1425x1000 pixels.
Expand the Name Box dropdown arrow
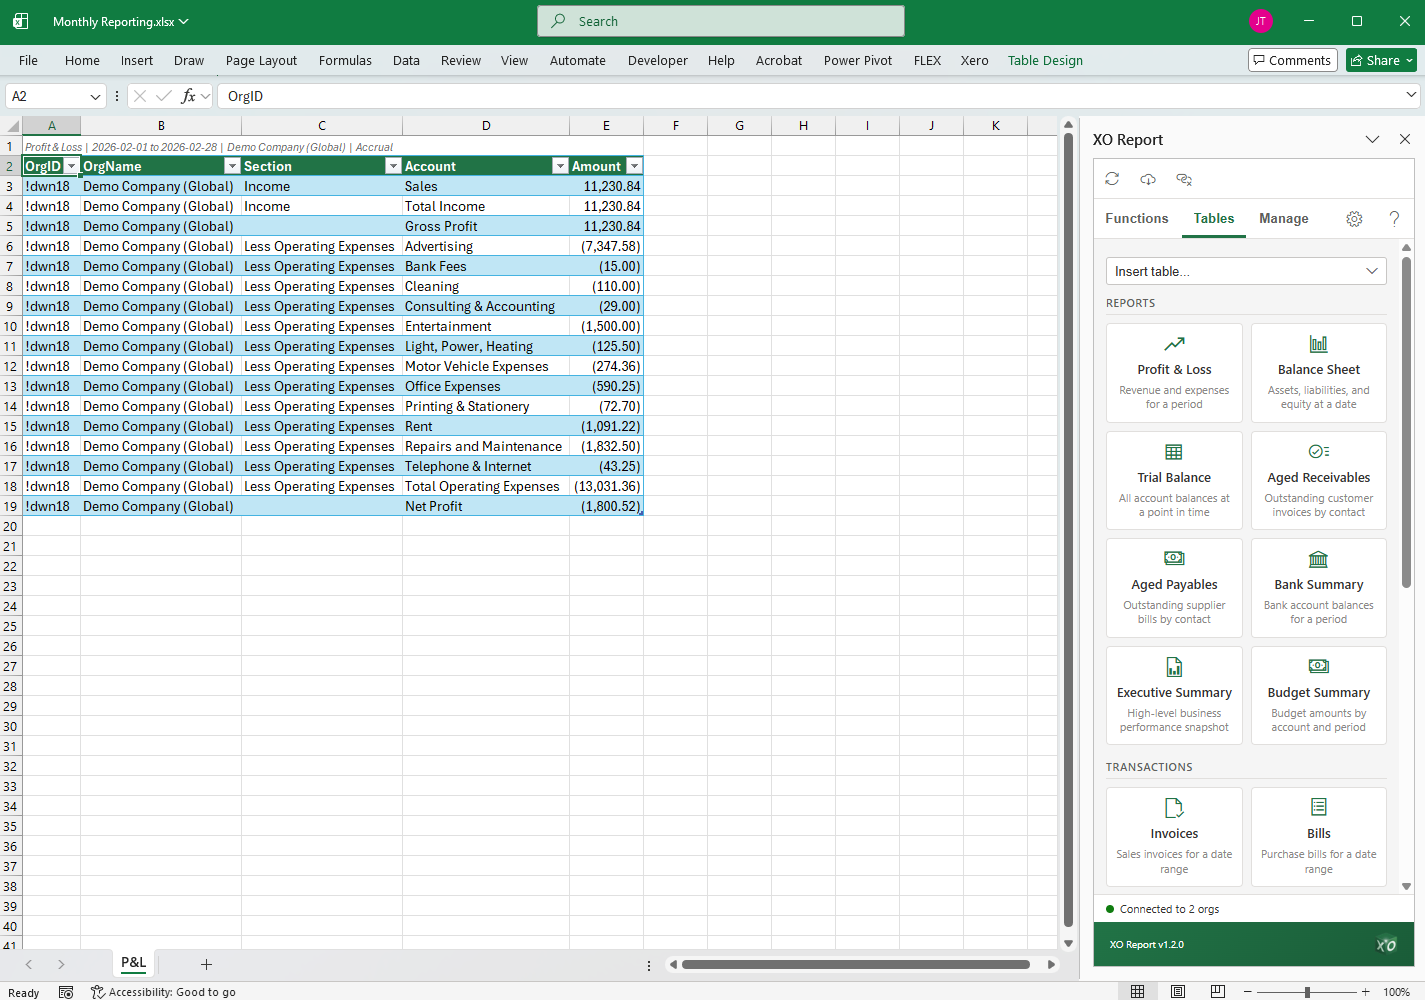95,96
